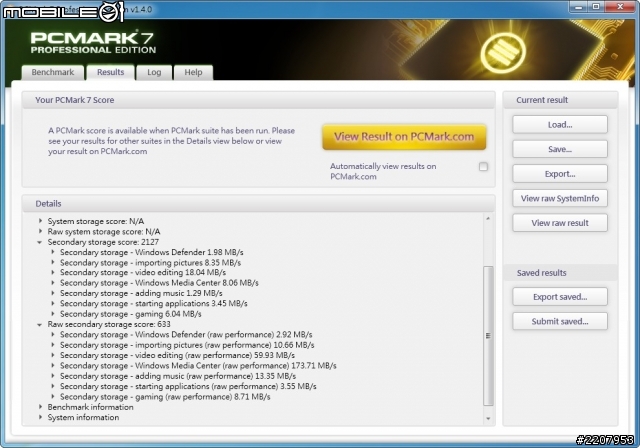Viewport: 640px width, 448px height.
Task: Select 'Raw secondary storage score: 633' text
Action: [x=109, y=324]
